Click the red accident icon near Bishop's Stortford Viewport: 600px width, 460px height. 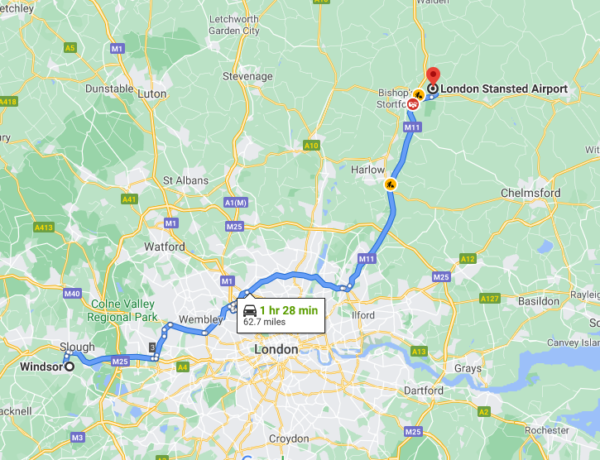(412, 104)
